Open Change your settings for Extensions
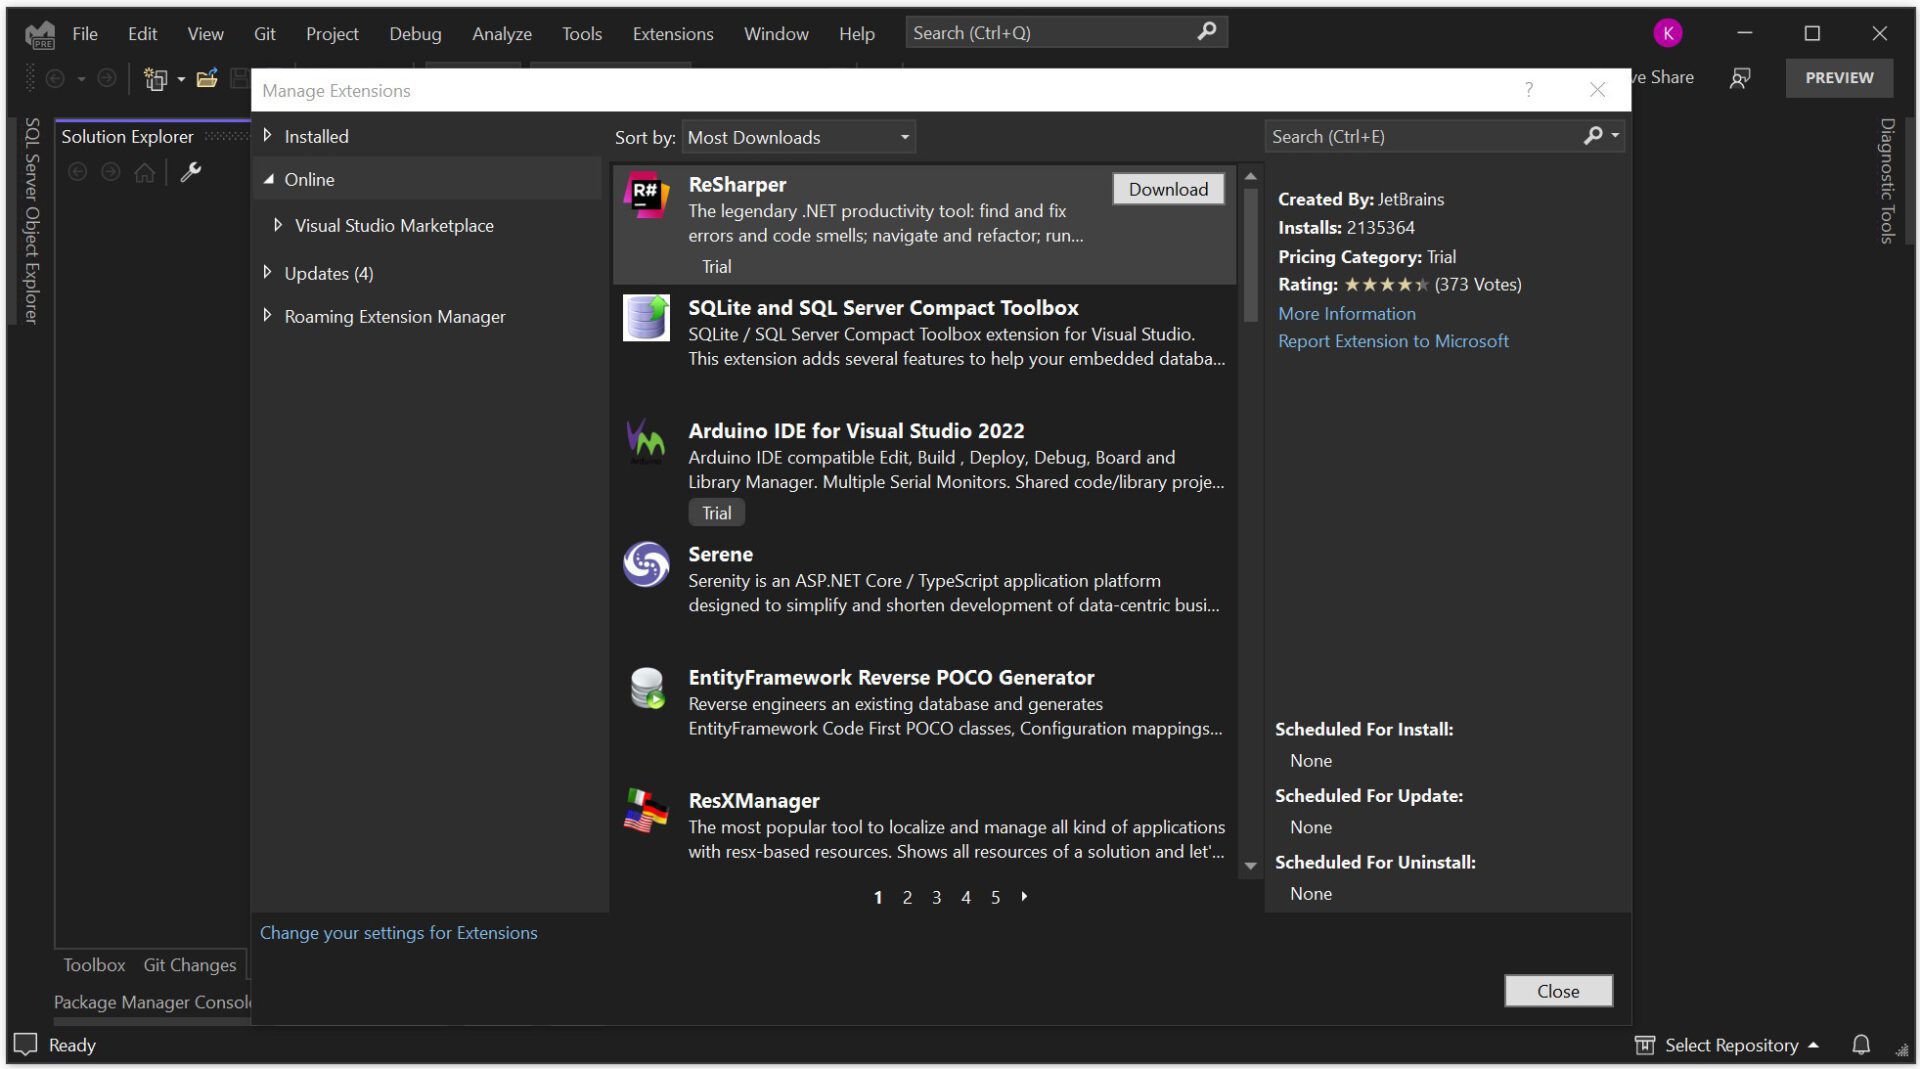 [x=398, y=932]
